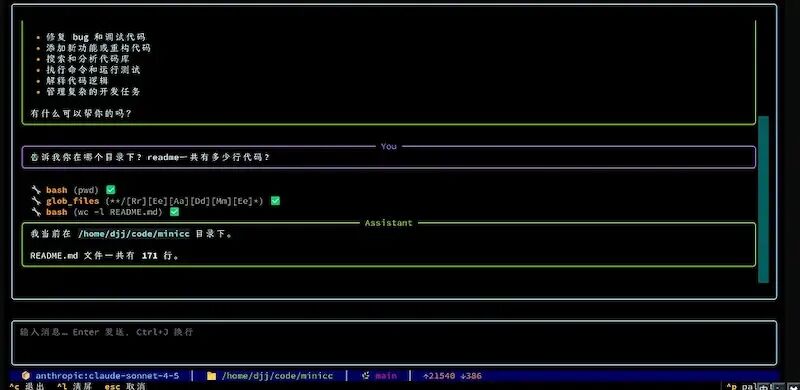Click the 搜索和分析代码库 bullet
The image size is (800, 390).
coord(87,59)
